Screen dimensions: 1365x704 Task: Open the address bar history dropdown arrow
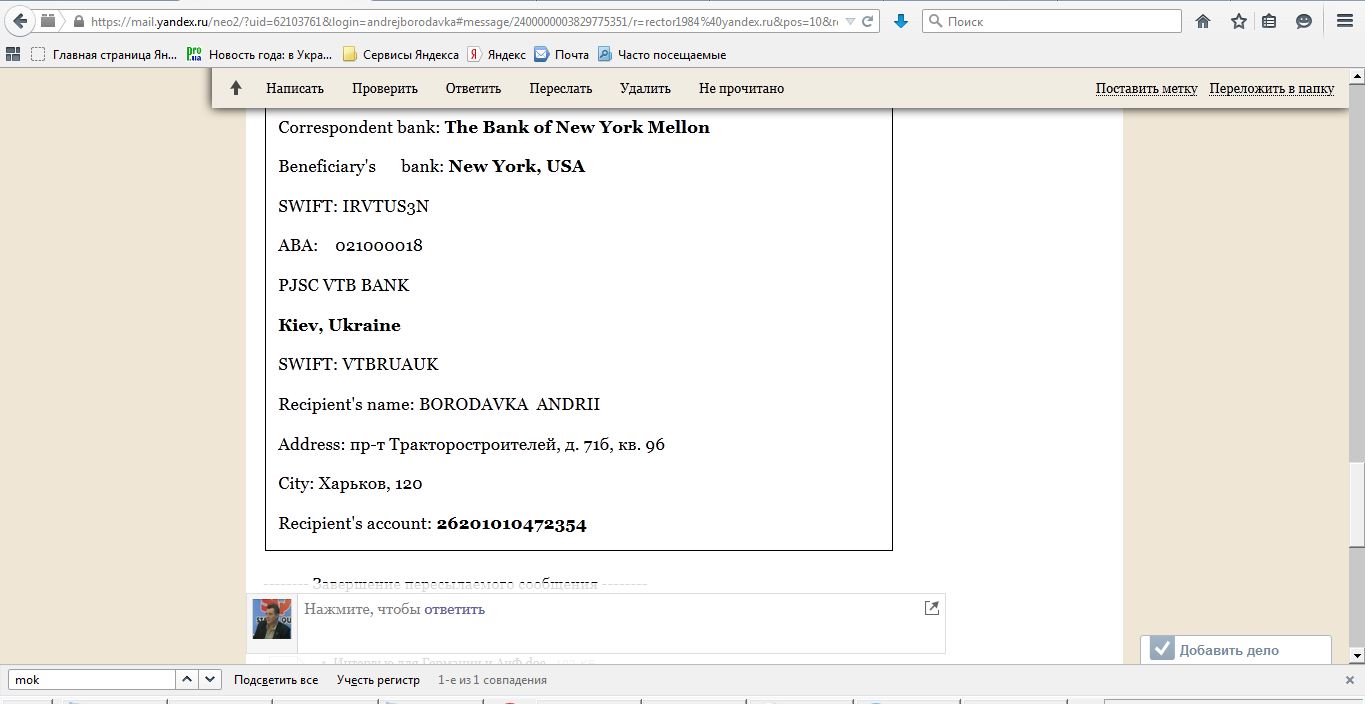click(850, 21)
